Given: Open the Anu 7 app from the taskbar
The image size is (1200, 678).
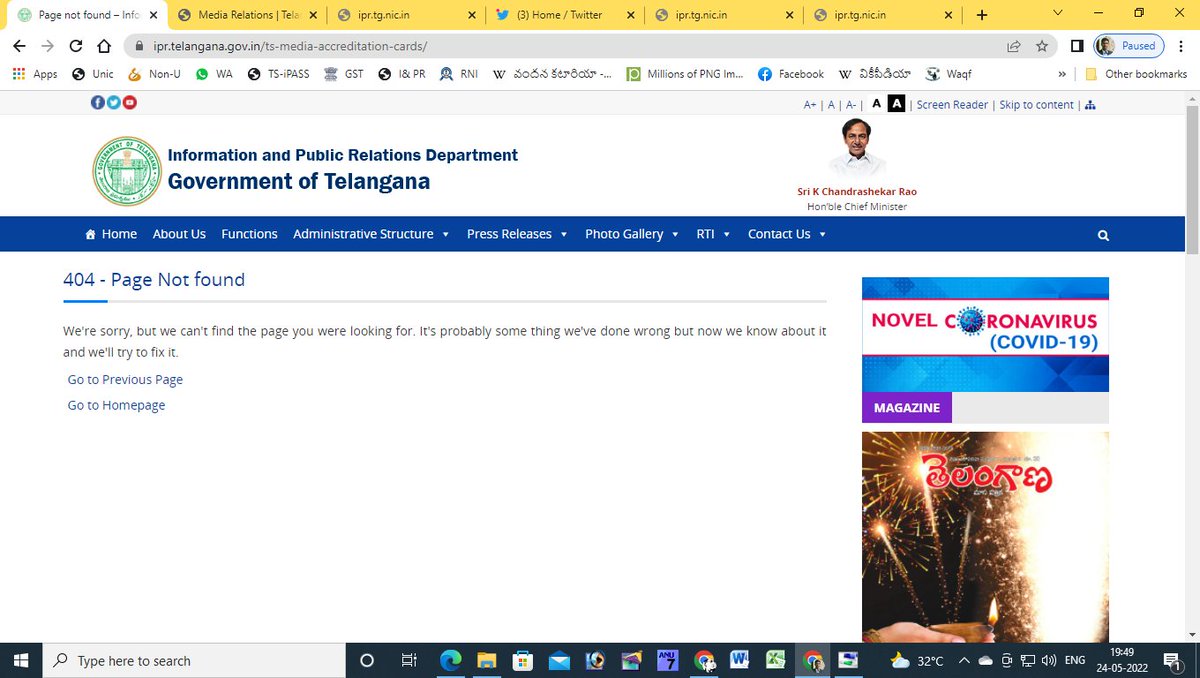Looking at the screenshot, I should 667,660.
